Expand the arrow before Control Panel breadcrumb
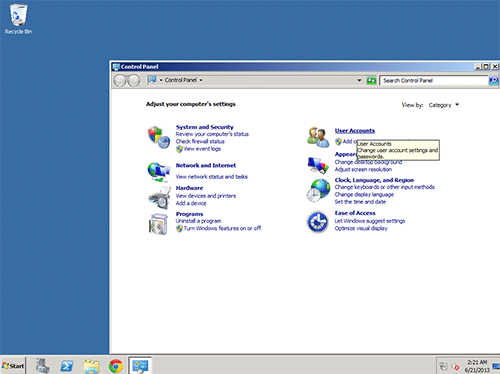This screenshot has width=500, height=374. pyautogui.click(x=161, y=80)
